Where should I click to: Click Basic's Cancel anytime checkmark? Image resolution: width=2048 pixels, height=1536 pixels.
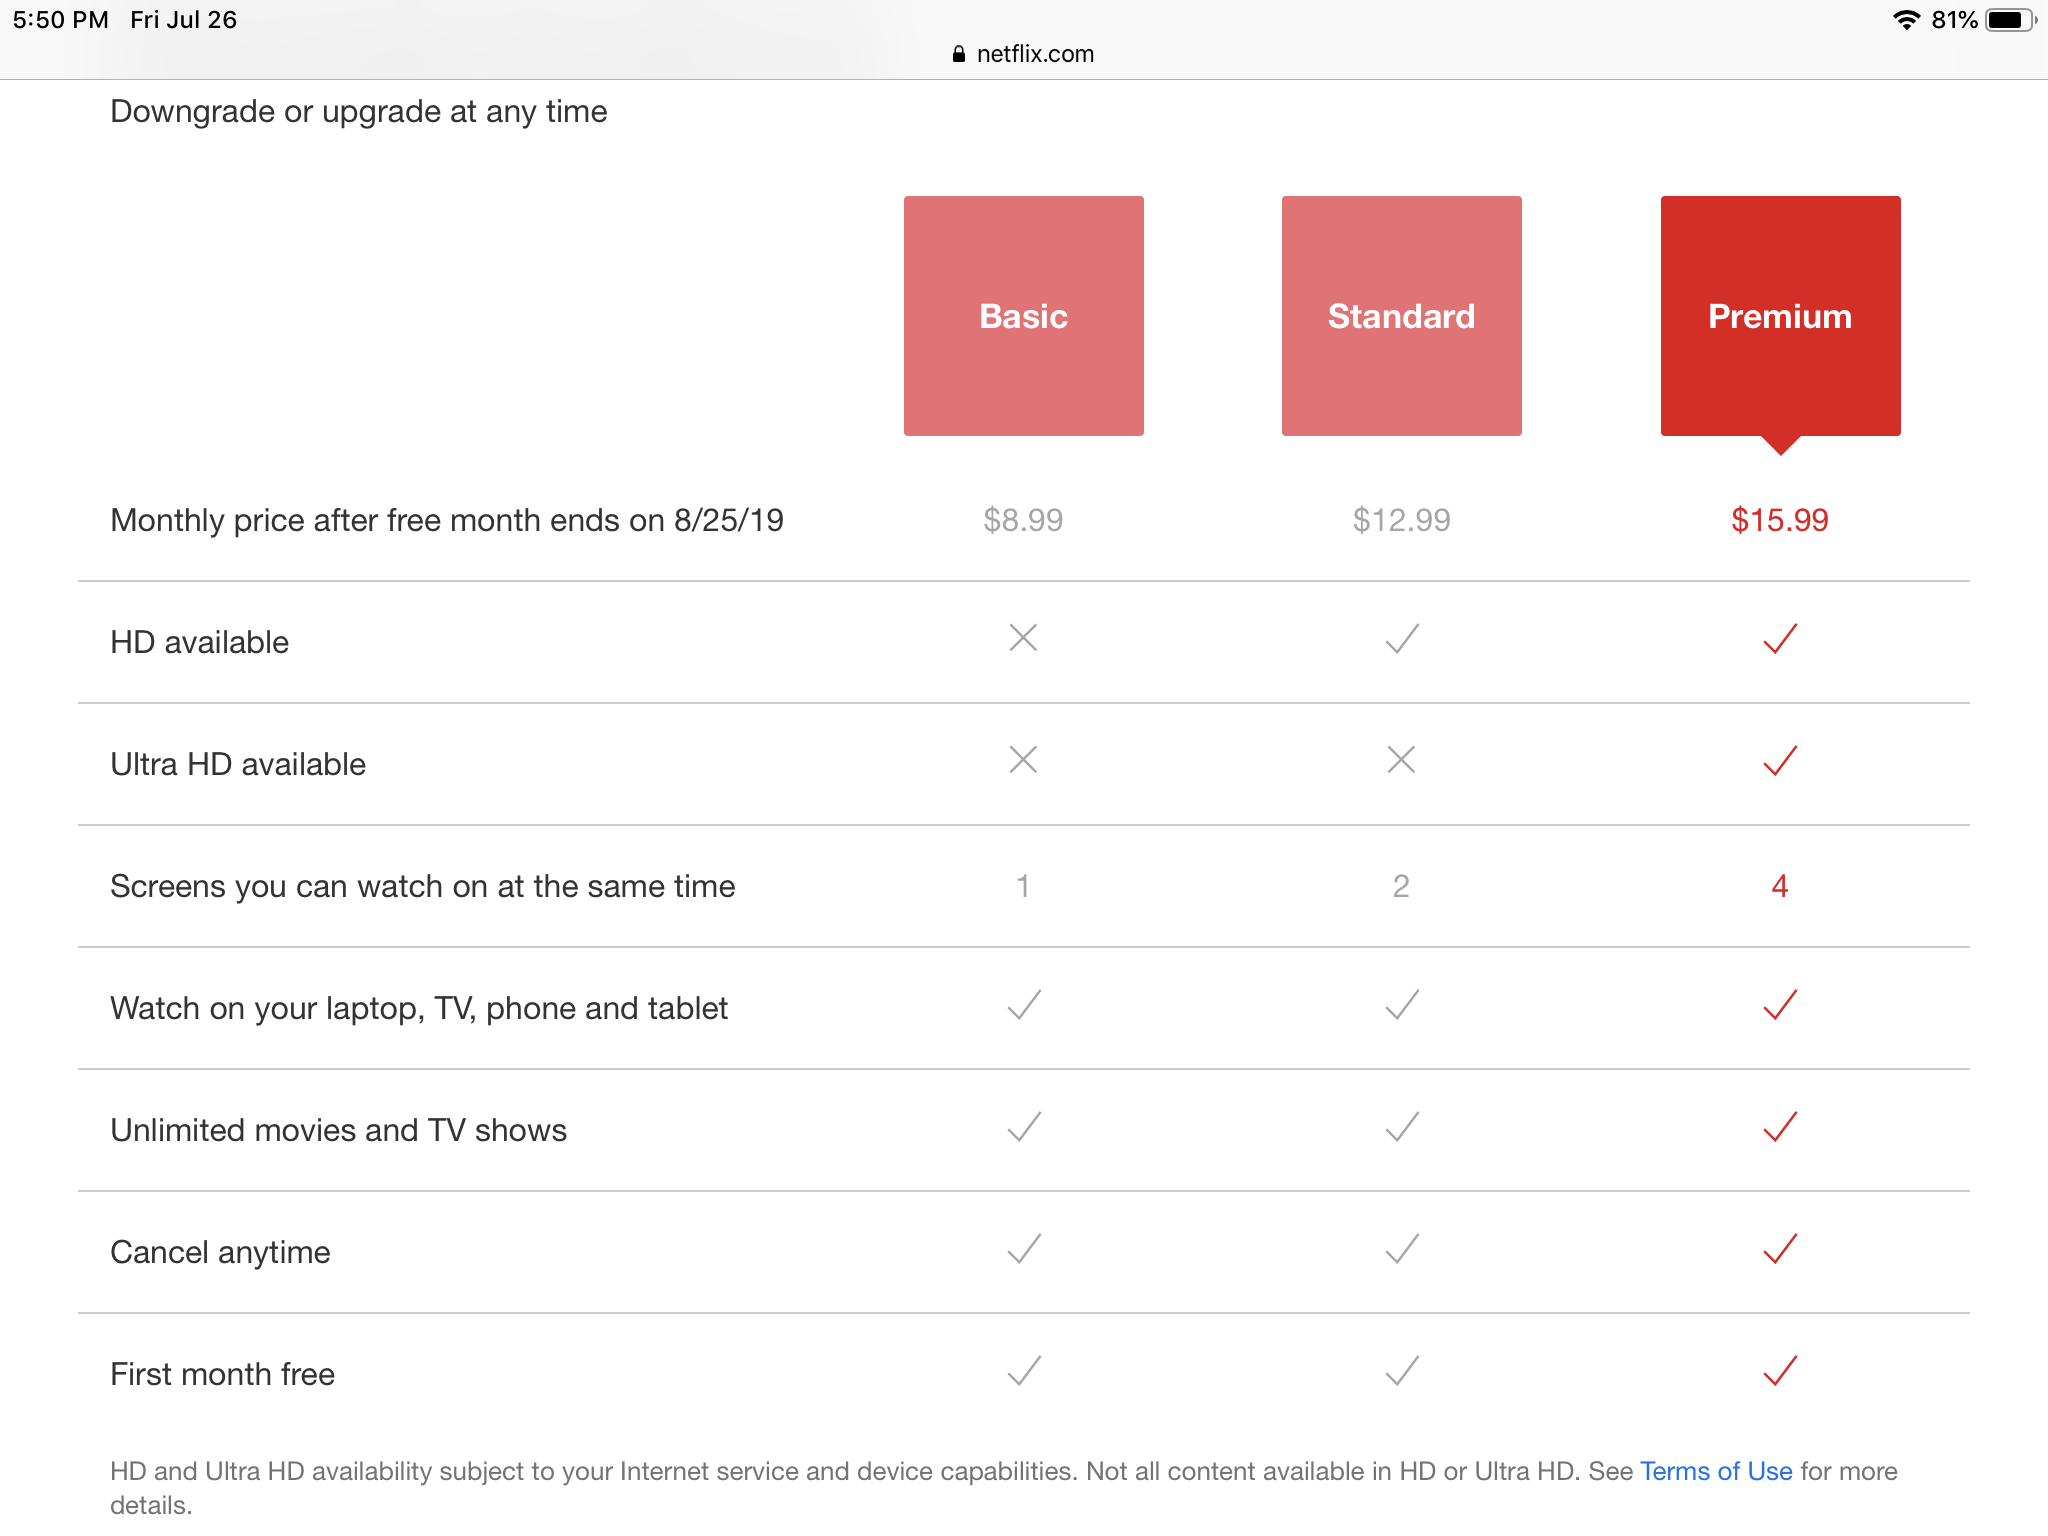pos(1024,1249)
